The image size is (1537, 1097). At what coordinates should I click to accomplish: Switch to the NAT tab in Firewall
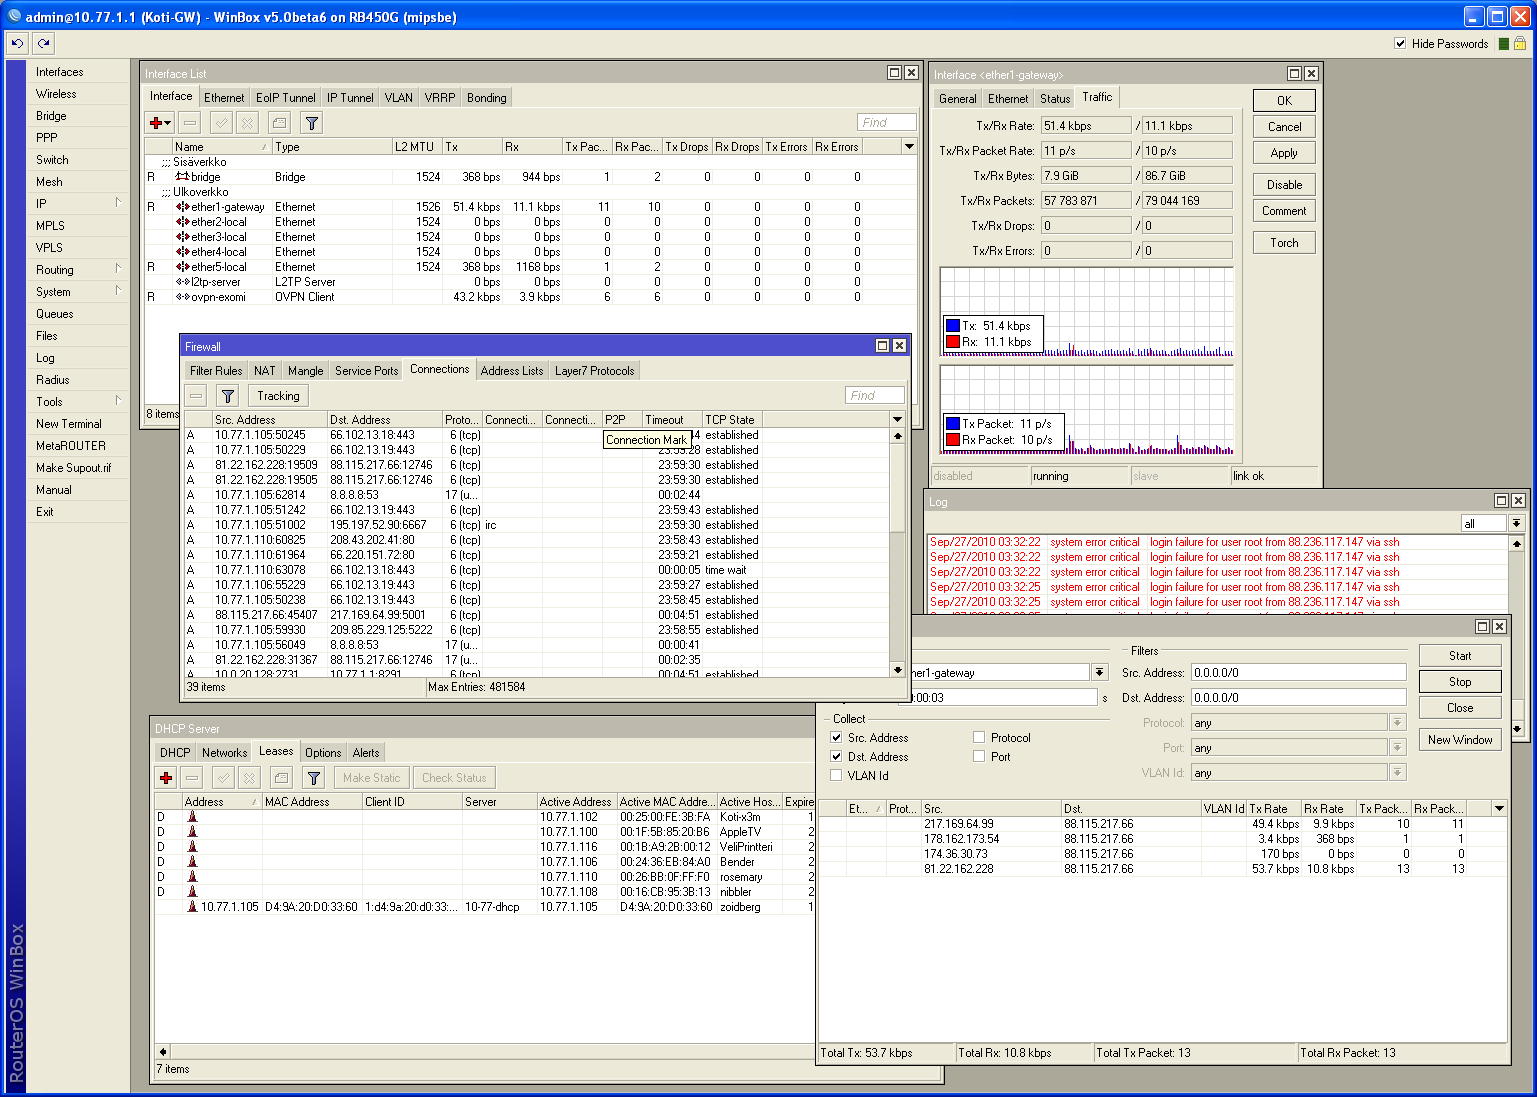click(264, 371)
